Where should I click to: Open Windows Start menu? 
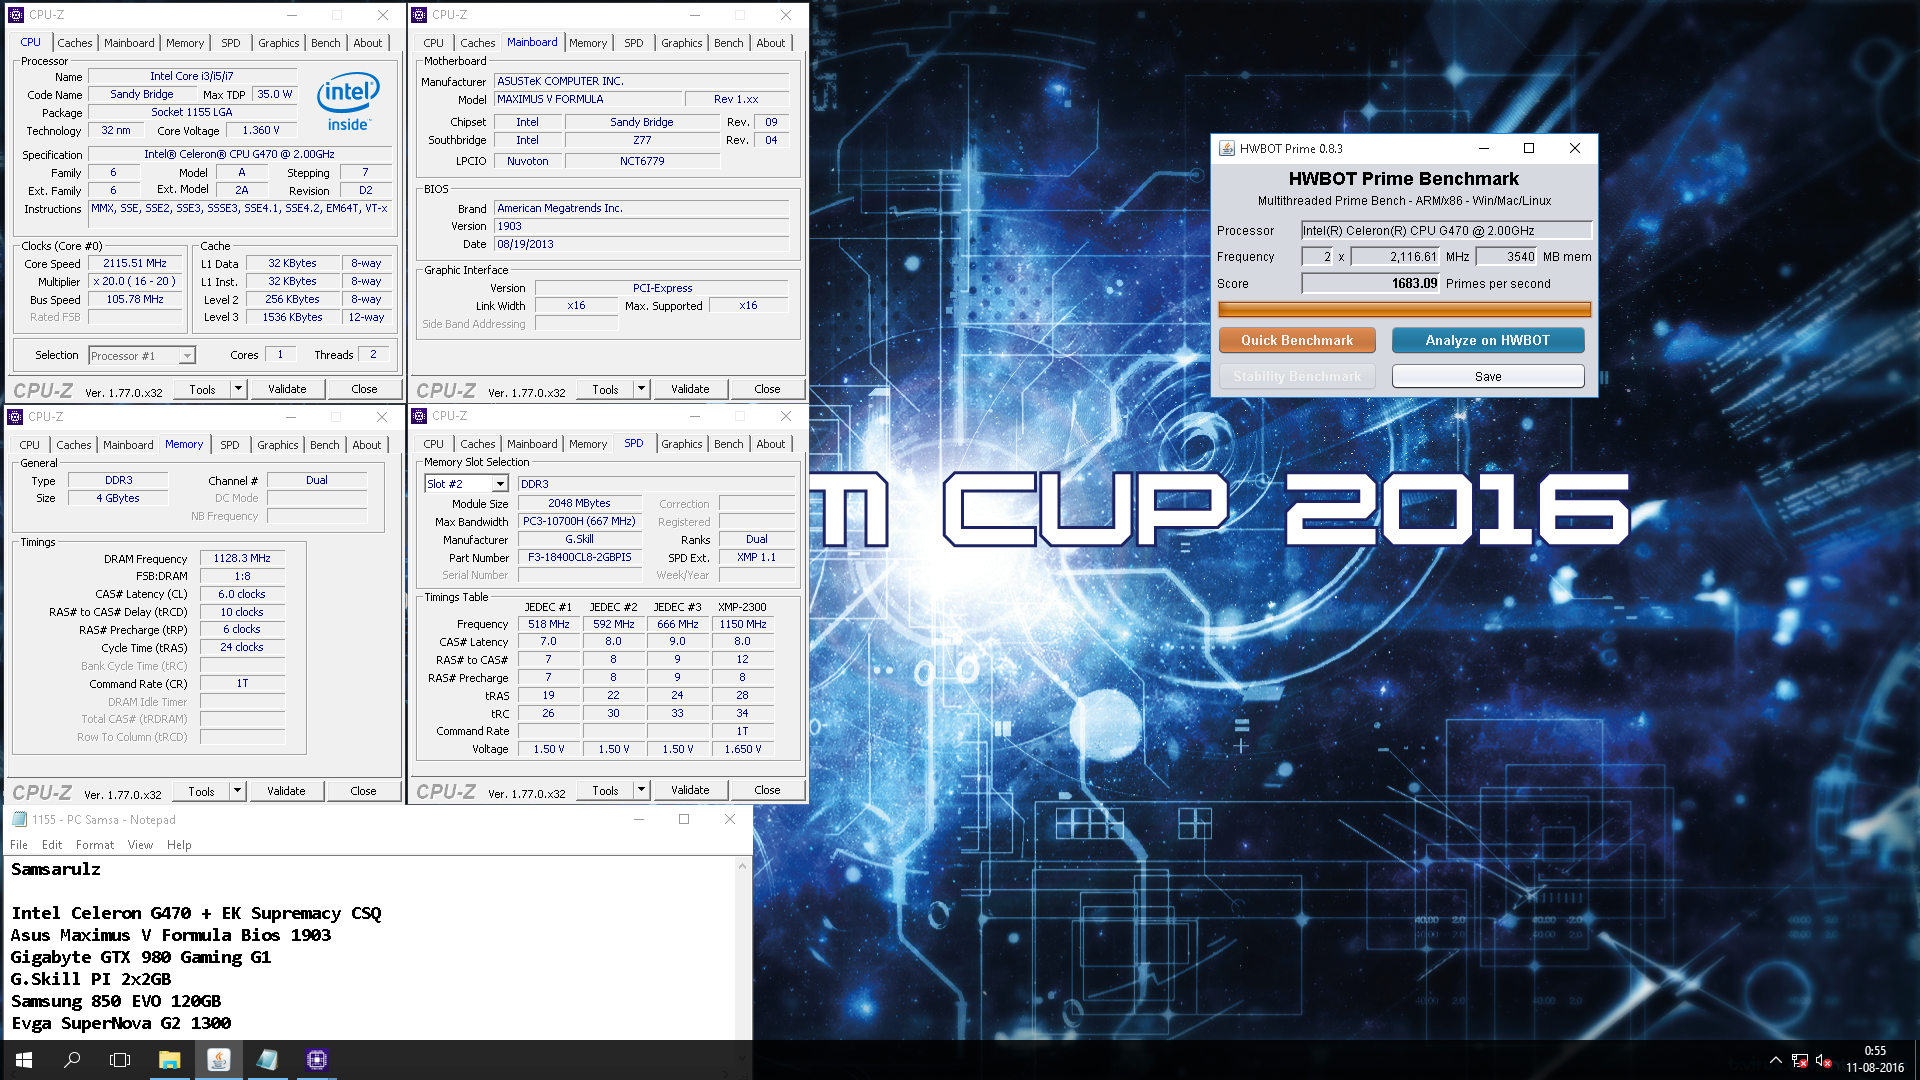[24, 1060]
